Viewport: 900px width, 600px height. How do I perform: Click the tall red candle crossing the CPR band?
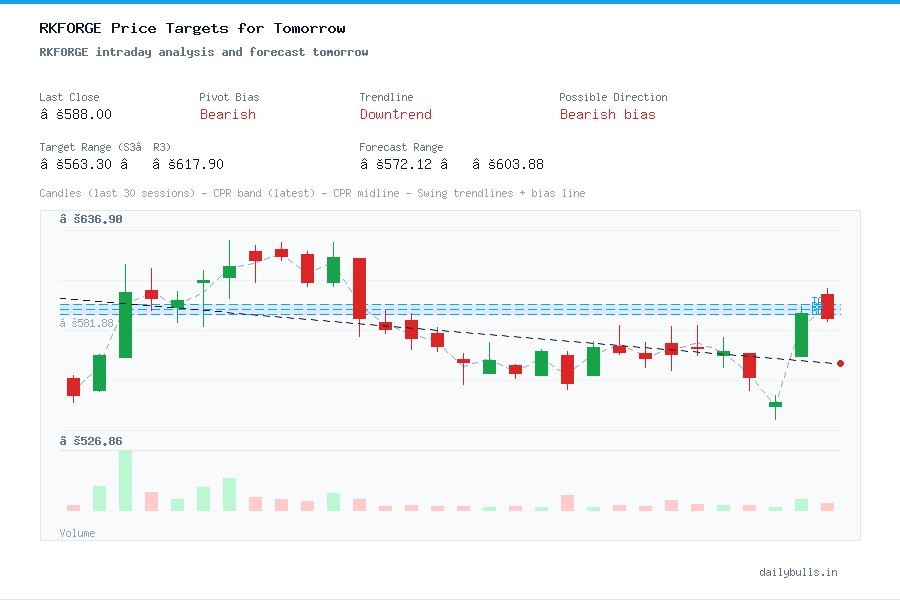click(x=359, y=288)
